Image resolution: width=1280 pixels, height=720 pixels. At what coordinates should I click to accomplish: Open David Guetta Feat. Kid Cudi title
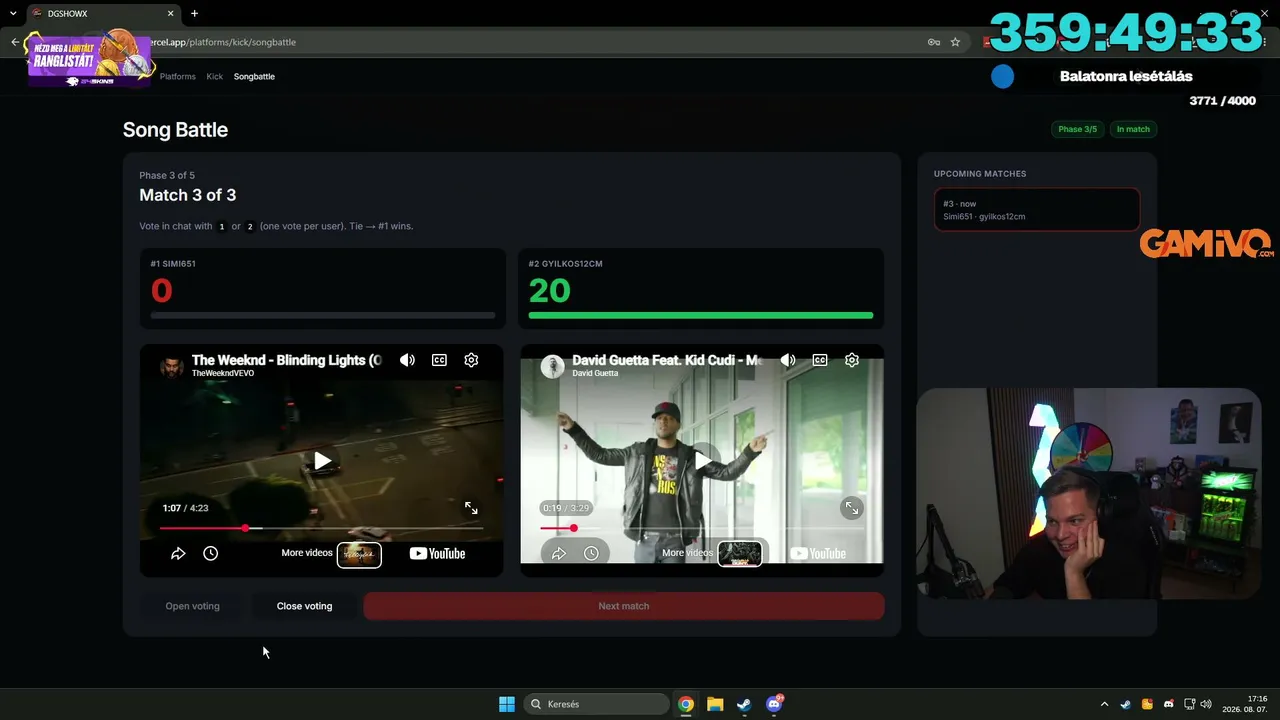click(667, 360)
